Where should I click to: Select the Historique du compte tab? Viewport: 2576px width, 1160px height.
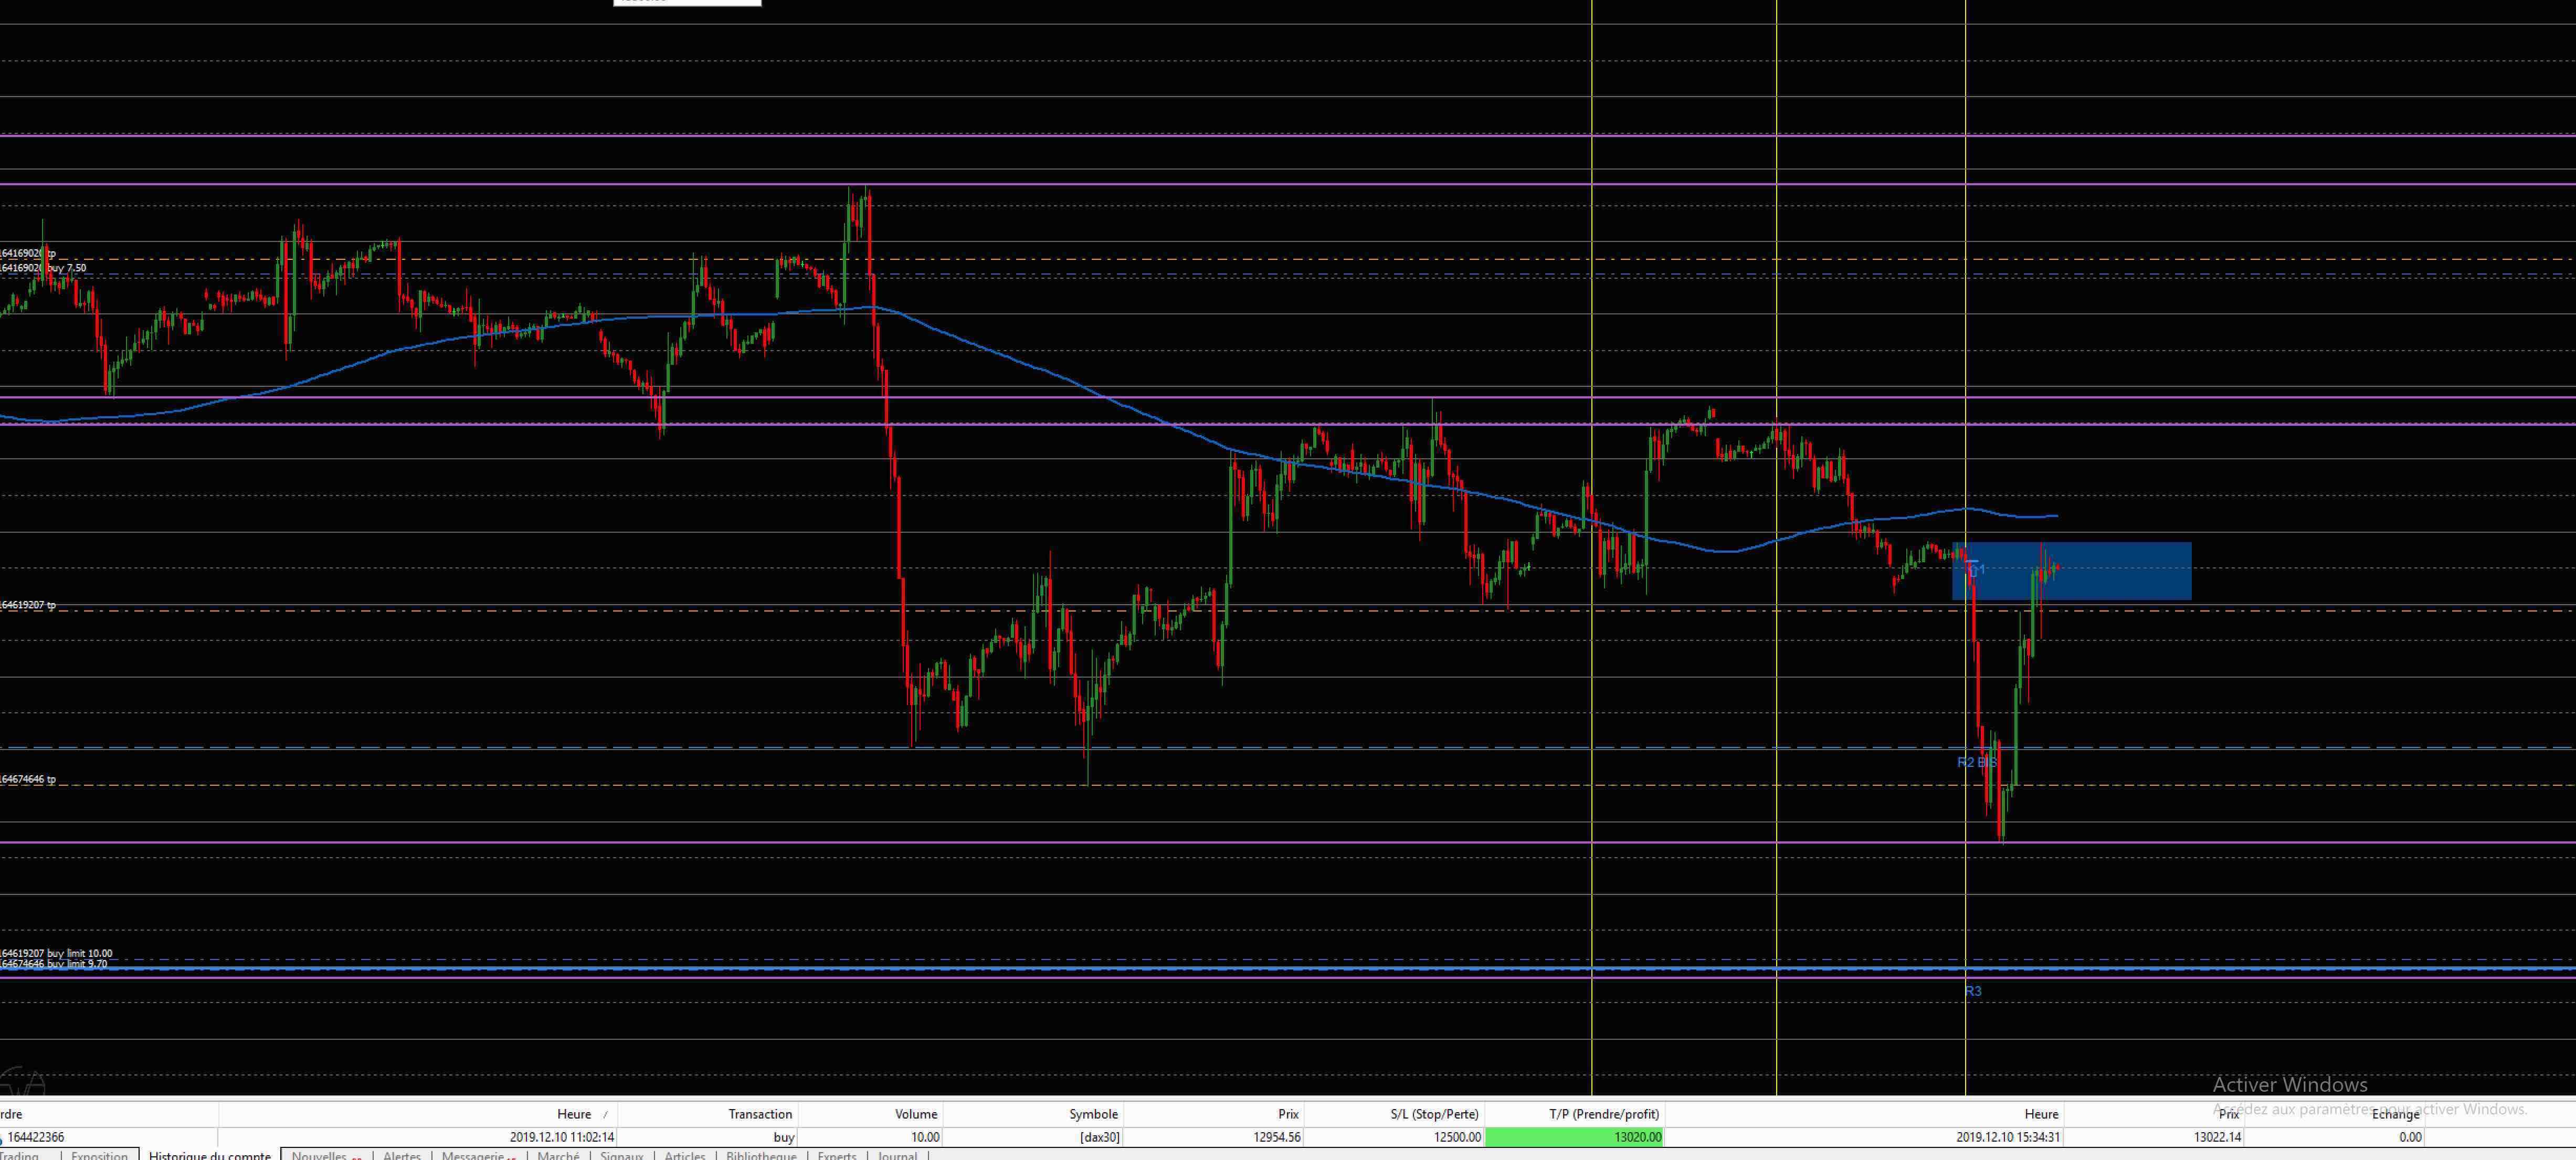pyautogui.click(x=209, y=1155)
